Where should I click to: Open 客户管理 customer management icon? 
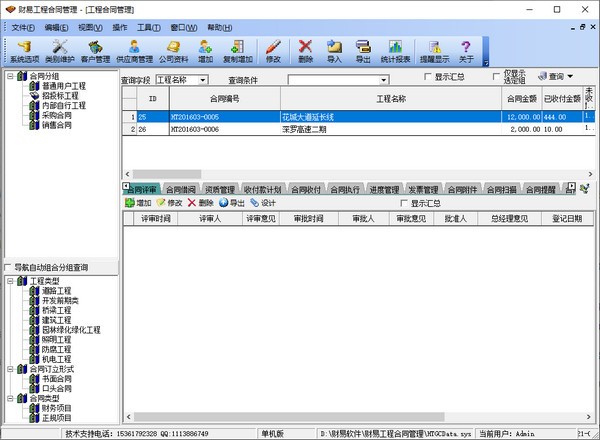95,51
